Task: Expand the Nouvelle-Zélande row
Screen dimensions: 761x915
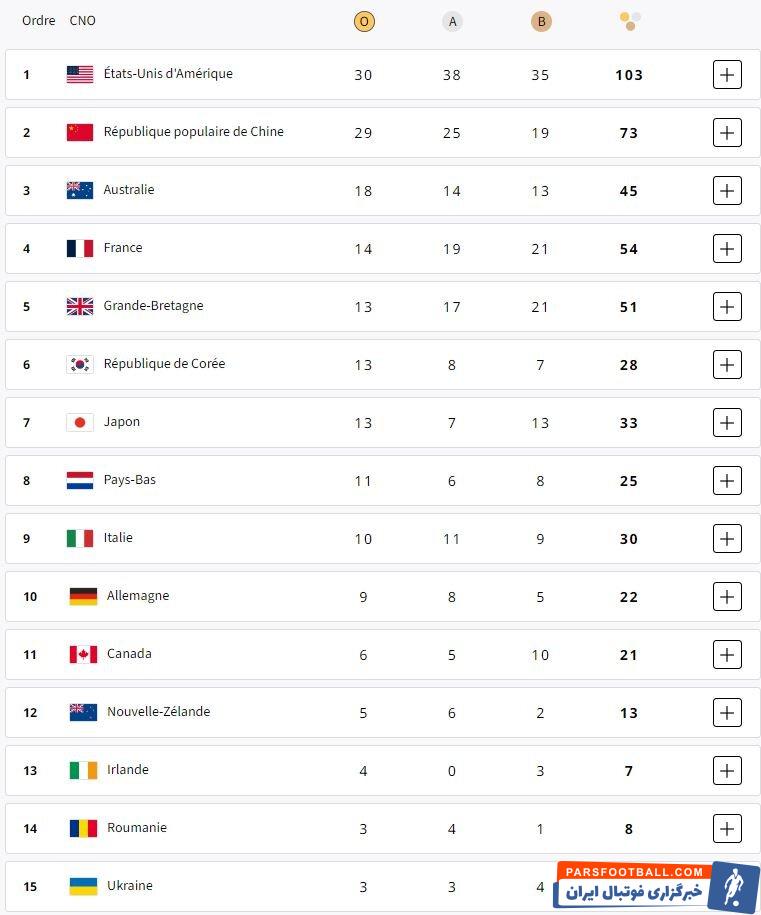Action: coord(727,712)
